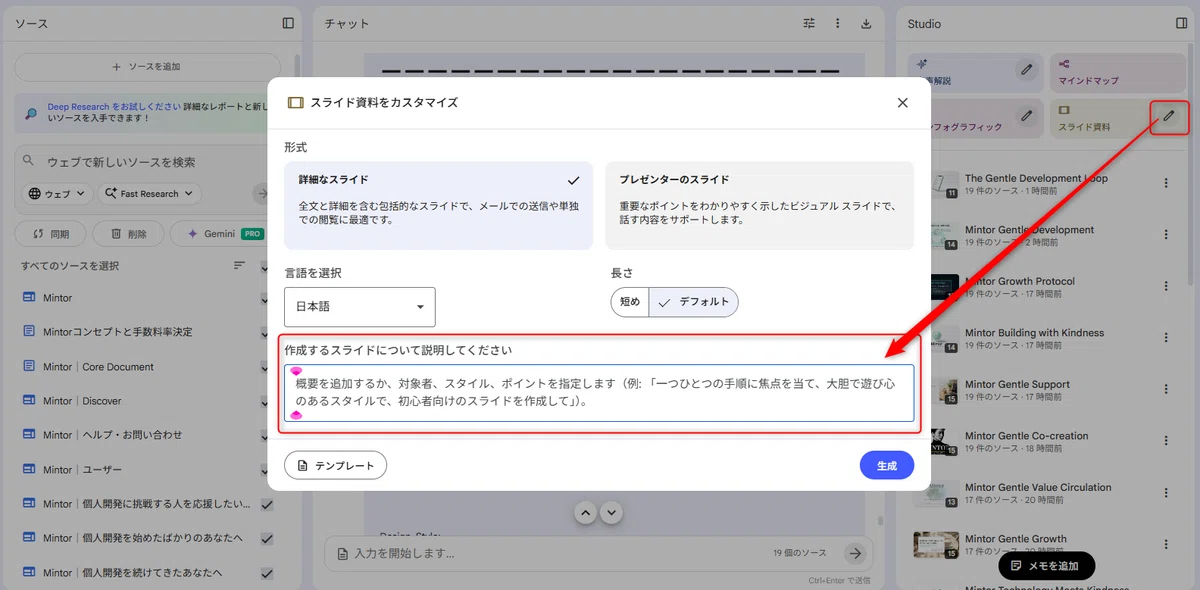Open the チャット panel more options menu

pos(838,24)
